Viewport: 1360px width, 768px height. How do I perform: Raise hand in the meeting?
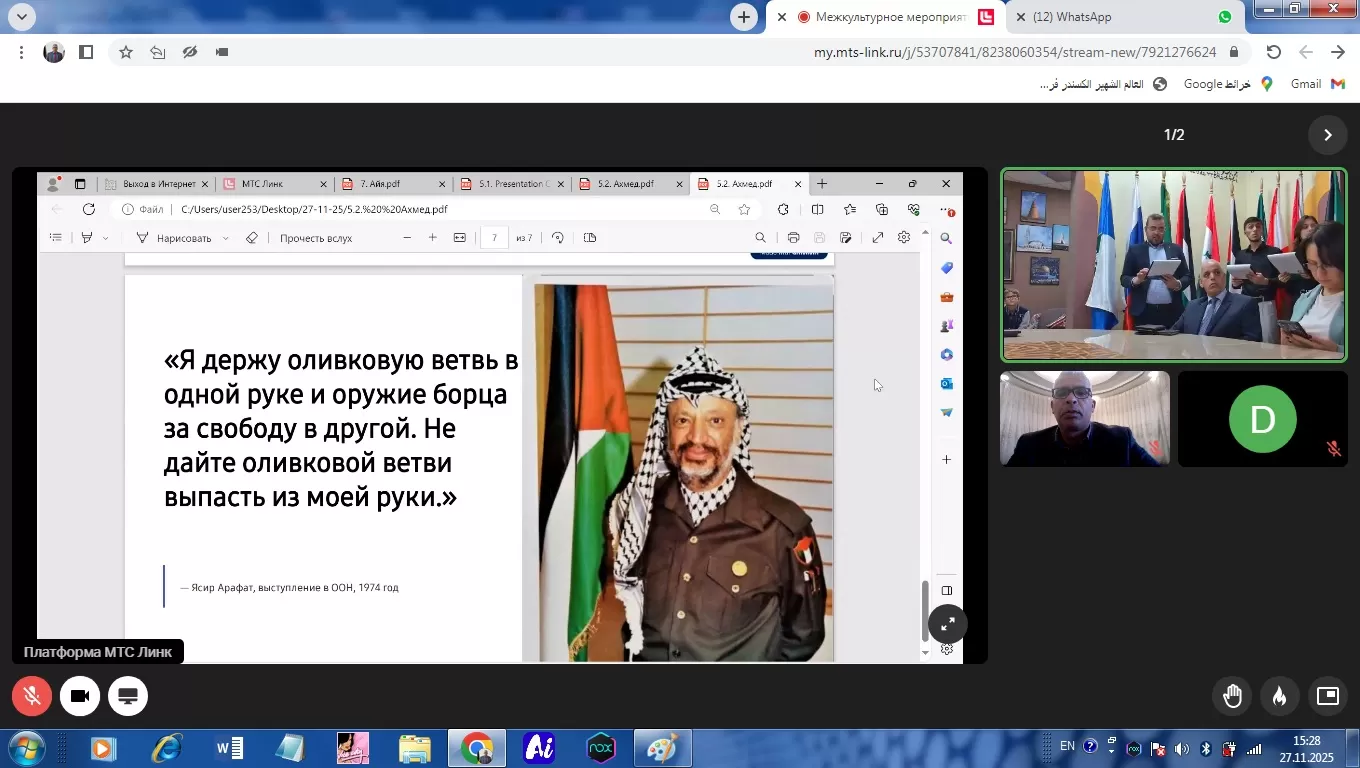coord(1232,696)
